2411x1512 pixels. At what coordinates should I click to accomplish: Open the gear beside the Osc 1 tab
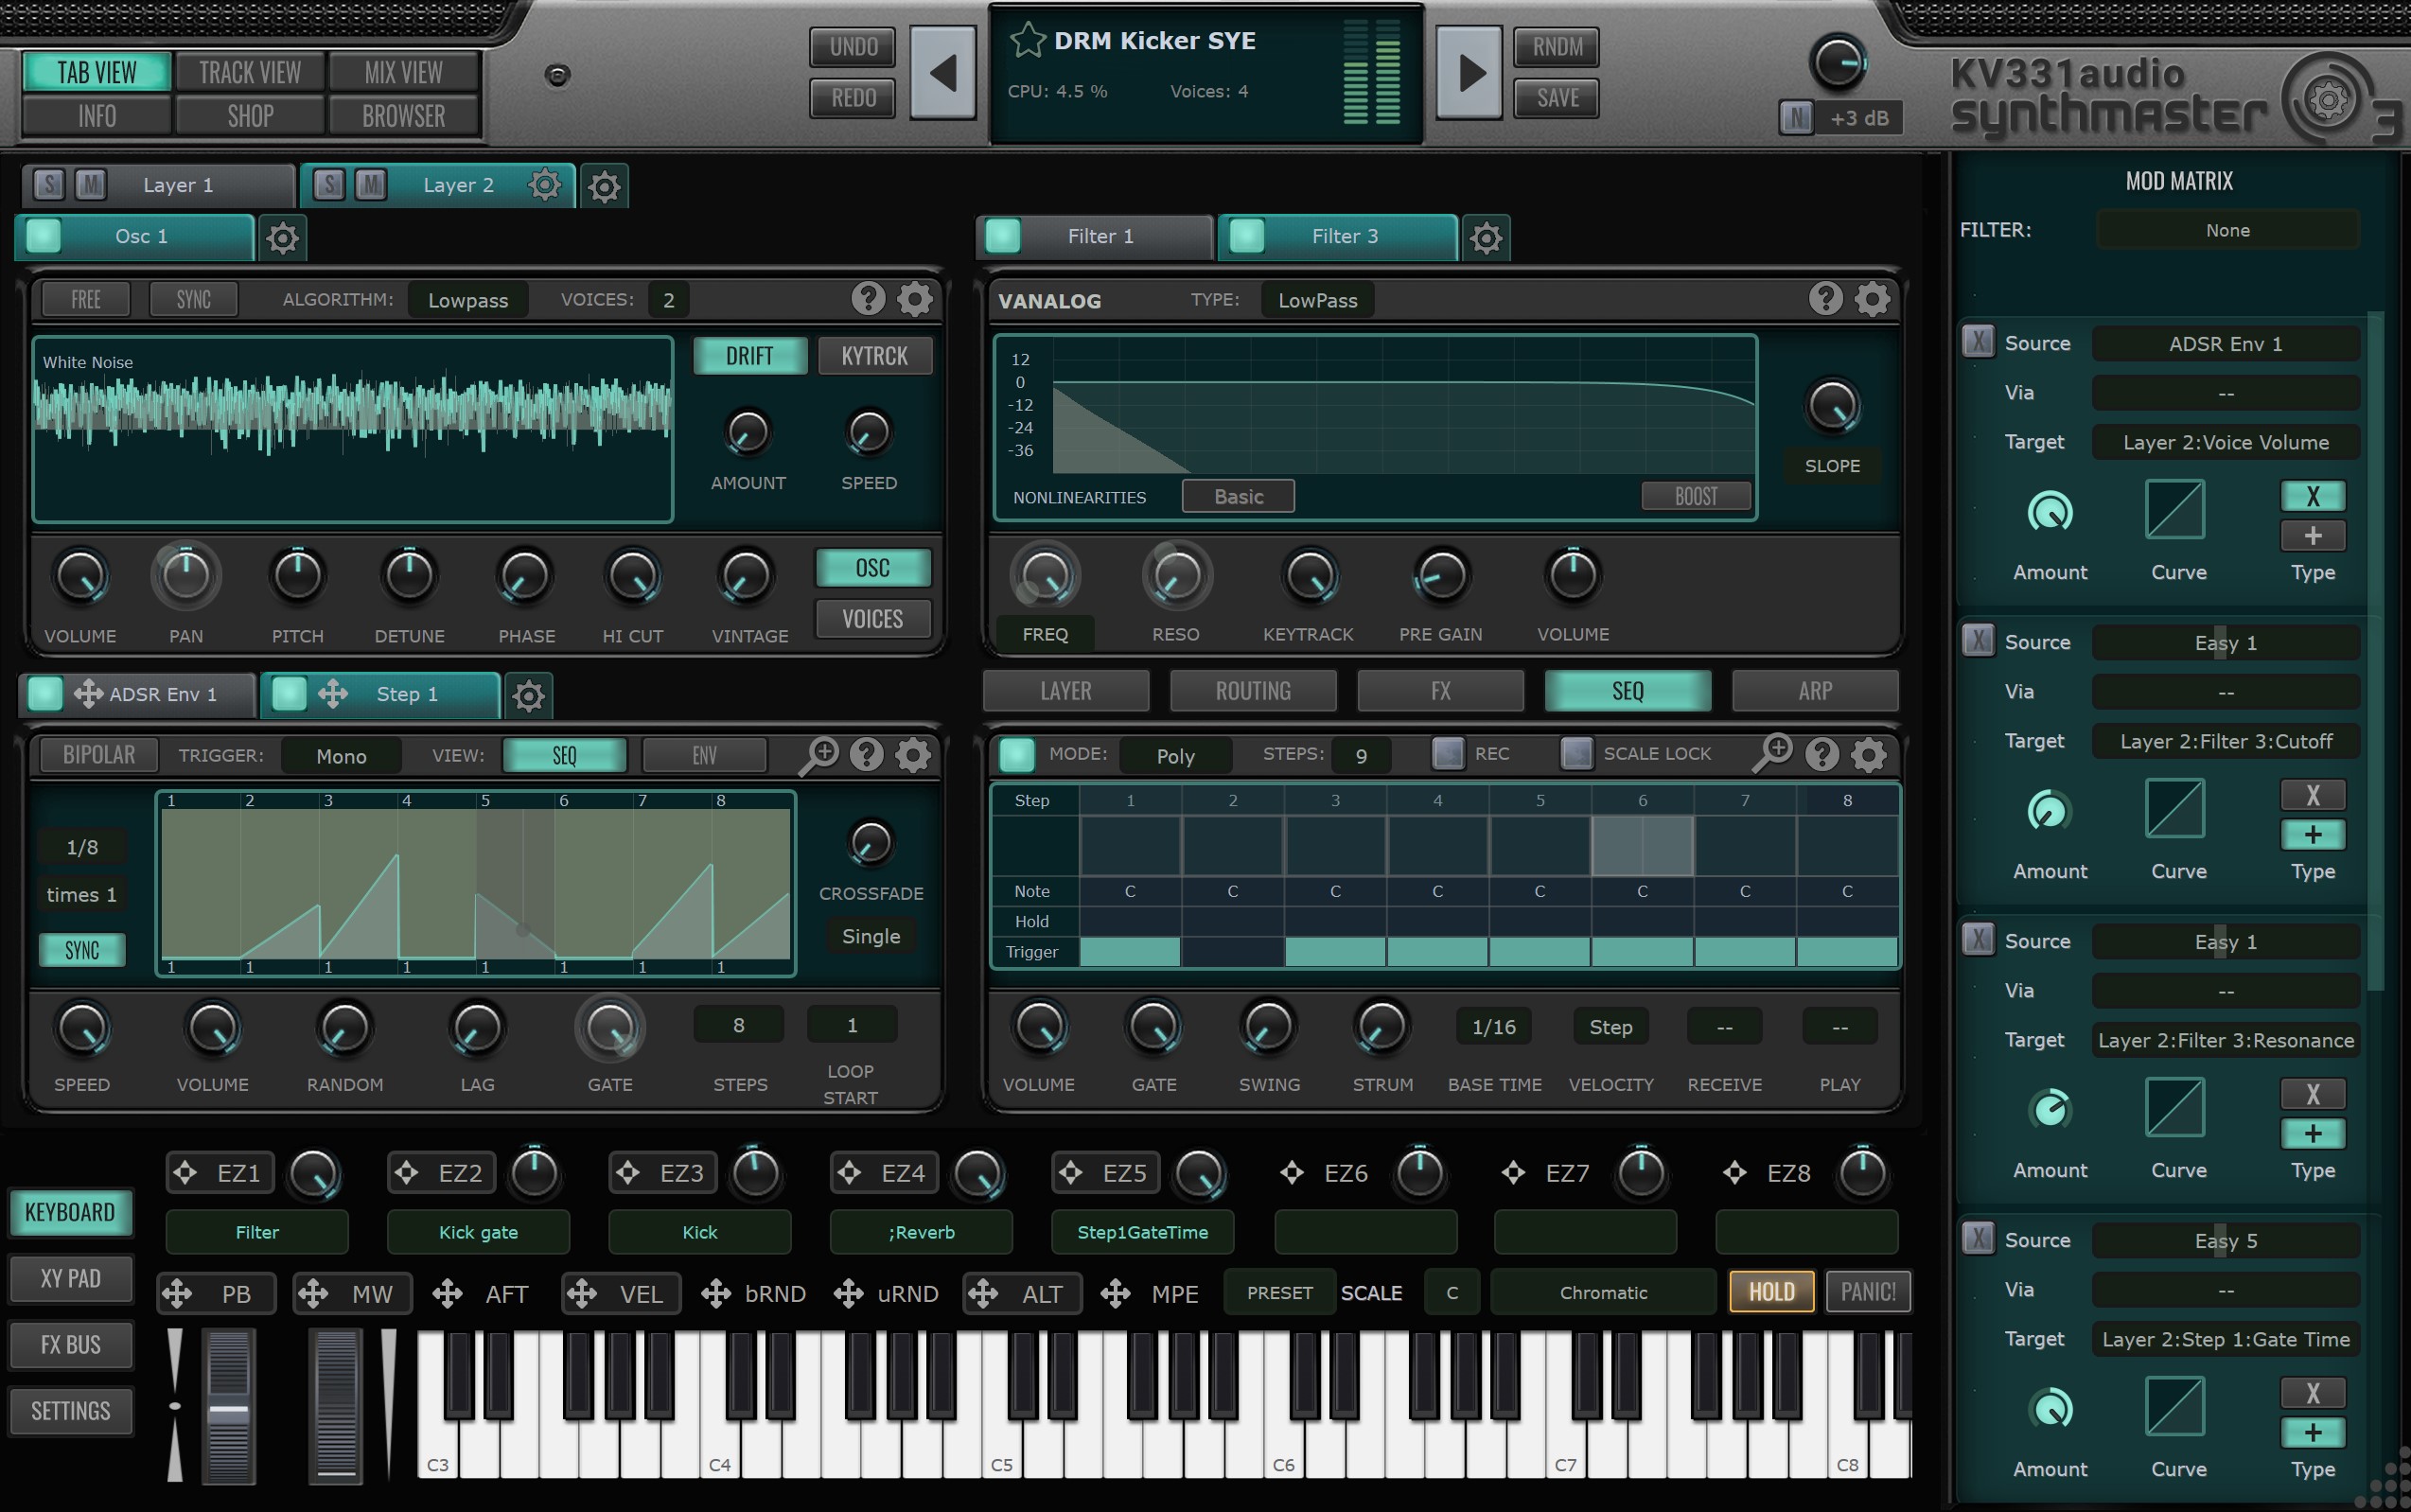(282, 238)
